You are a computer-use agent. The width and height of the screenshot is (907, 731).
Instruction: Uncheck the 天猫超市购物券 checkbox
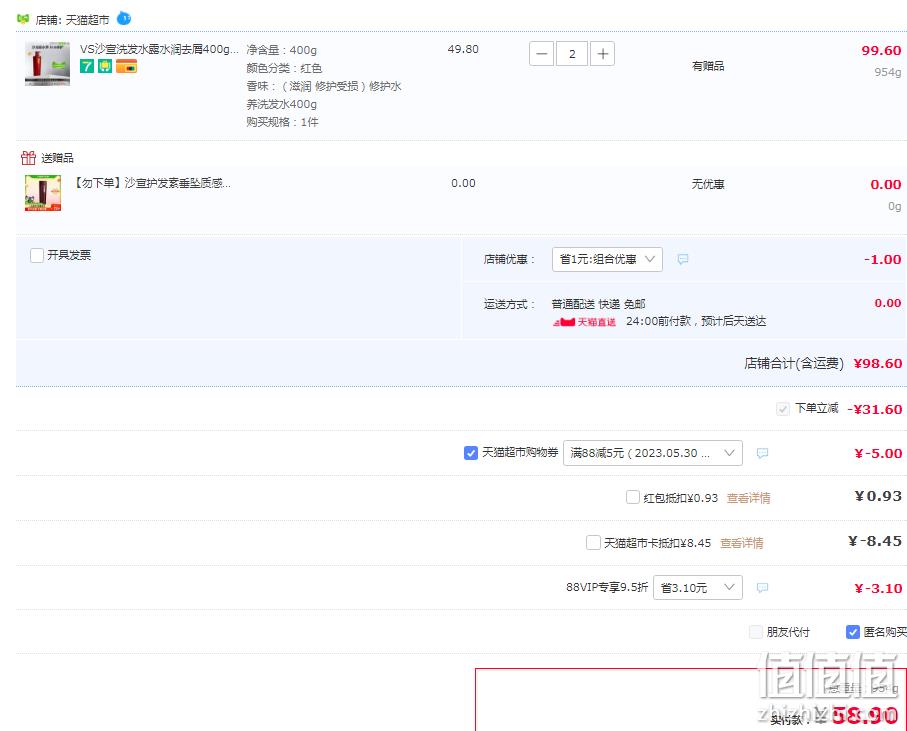tap(471, 453)
